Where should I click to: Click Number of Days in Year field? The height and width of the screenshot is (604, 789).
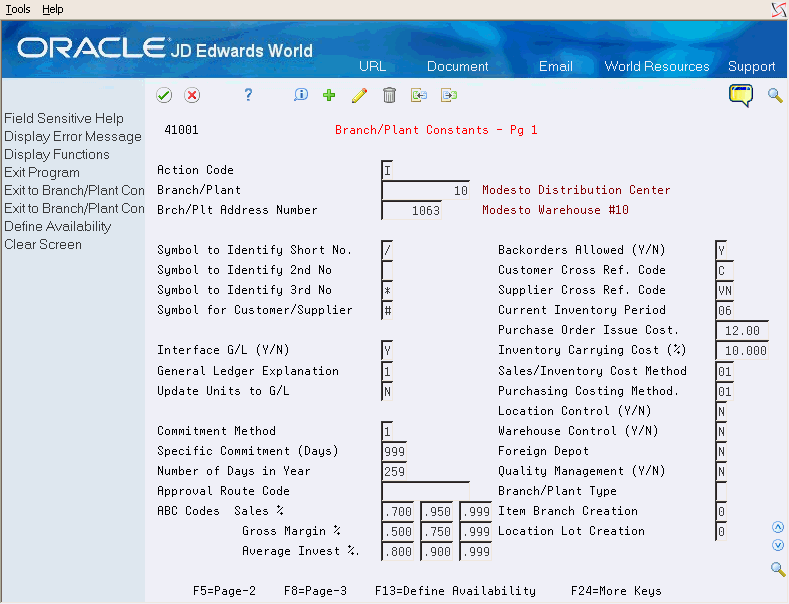(x=394, y=472)
